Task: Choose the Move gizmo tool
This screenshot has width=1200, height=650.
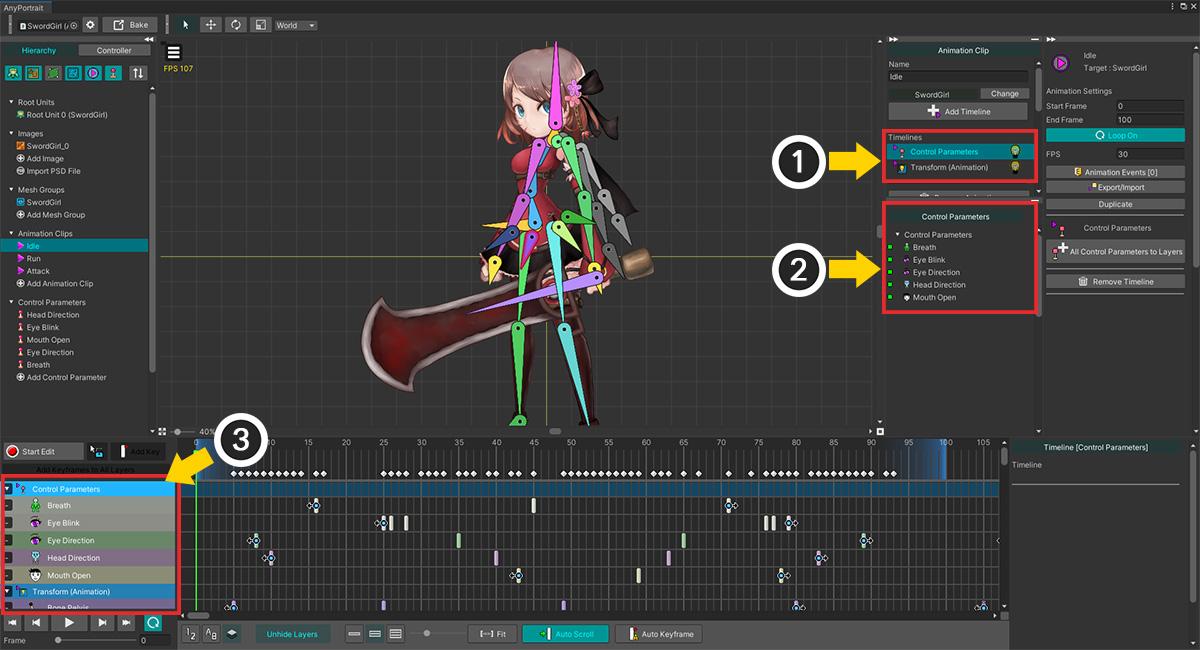Action: (211, 25)
